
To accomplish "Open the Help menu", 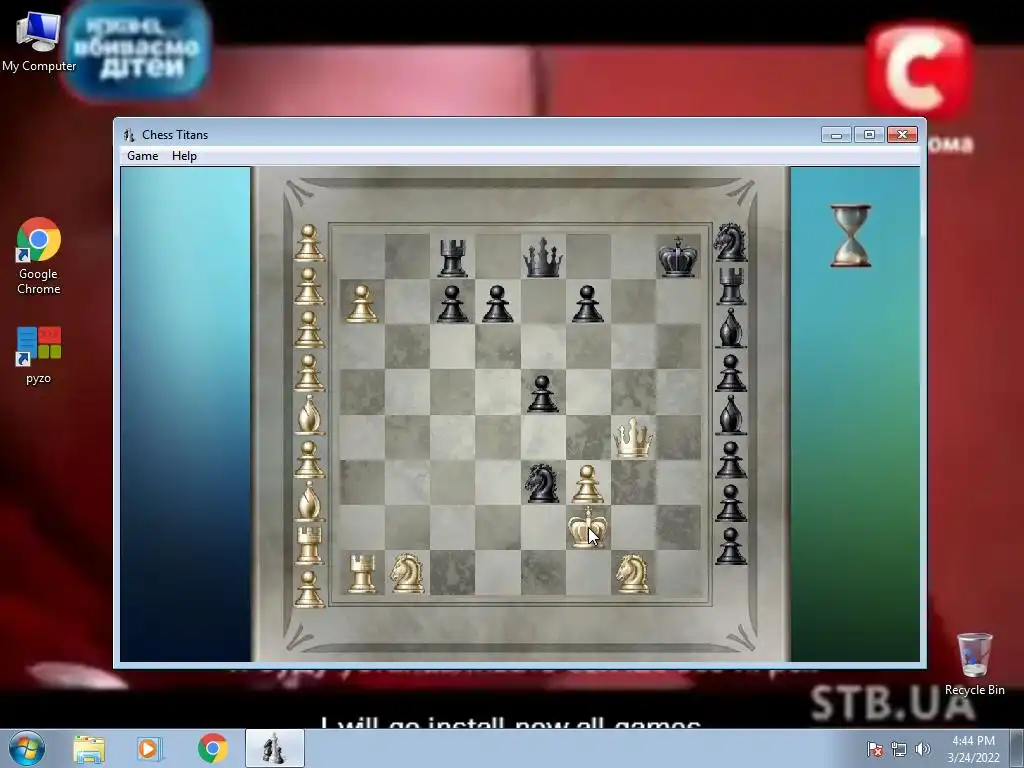I will click(184, 156).
